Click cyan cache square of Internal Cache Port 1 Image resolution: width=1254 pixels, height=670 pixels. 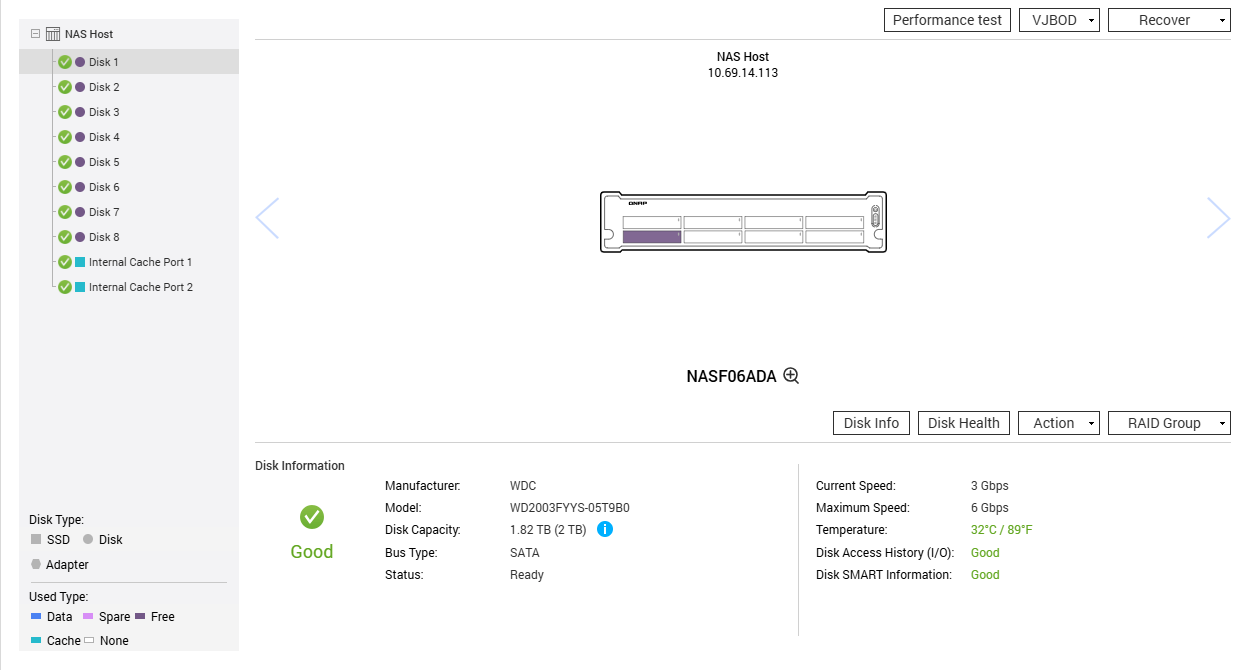[80, 262]
